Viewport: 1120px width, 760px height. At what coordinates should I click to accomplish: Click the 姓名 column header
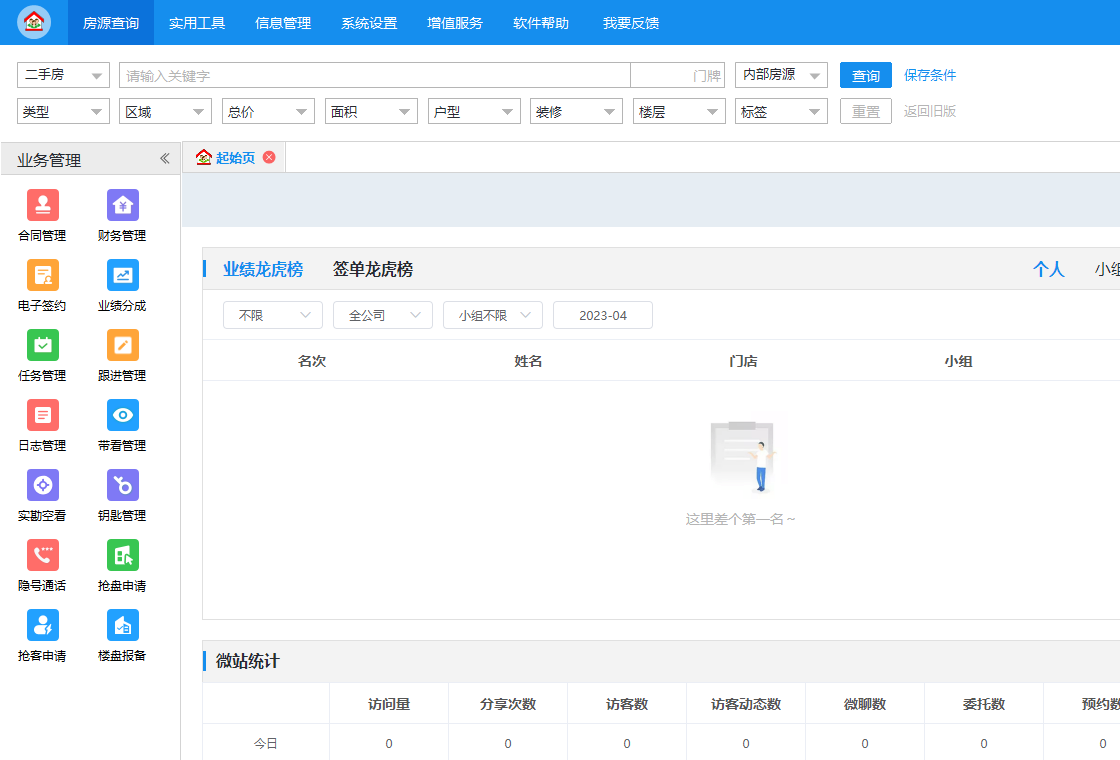[x=528, y=361]
